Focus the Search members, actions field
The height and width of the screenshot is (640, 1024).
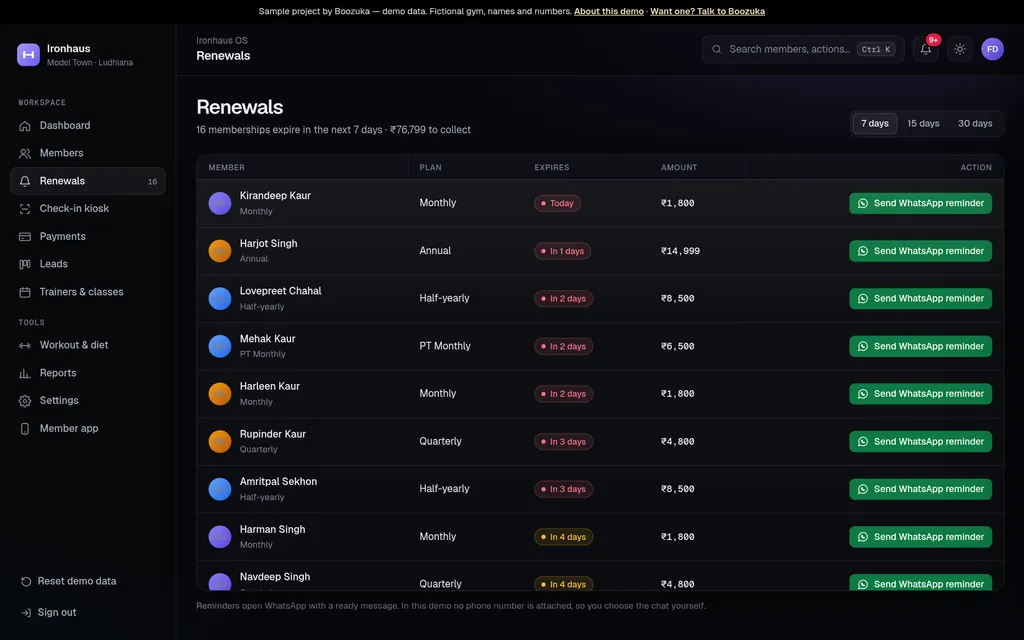point(803,49)
